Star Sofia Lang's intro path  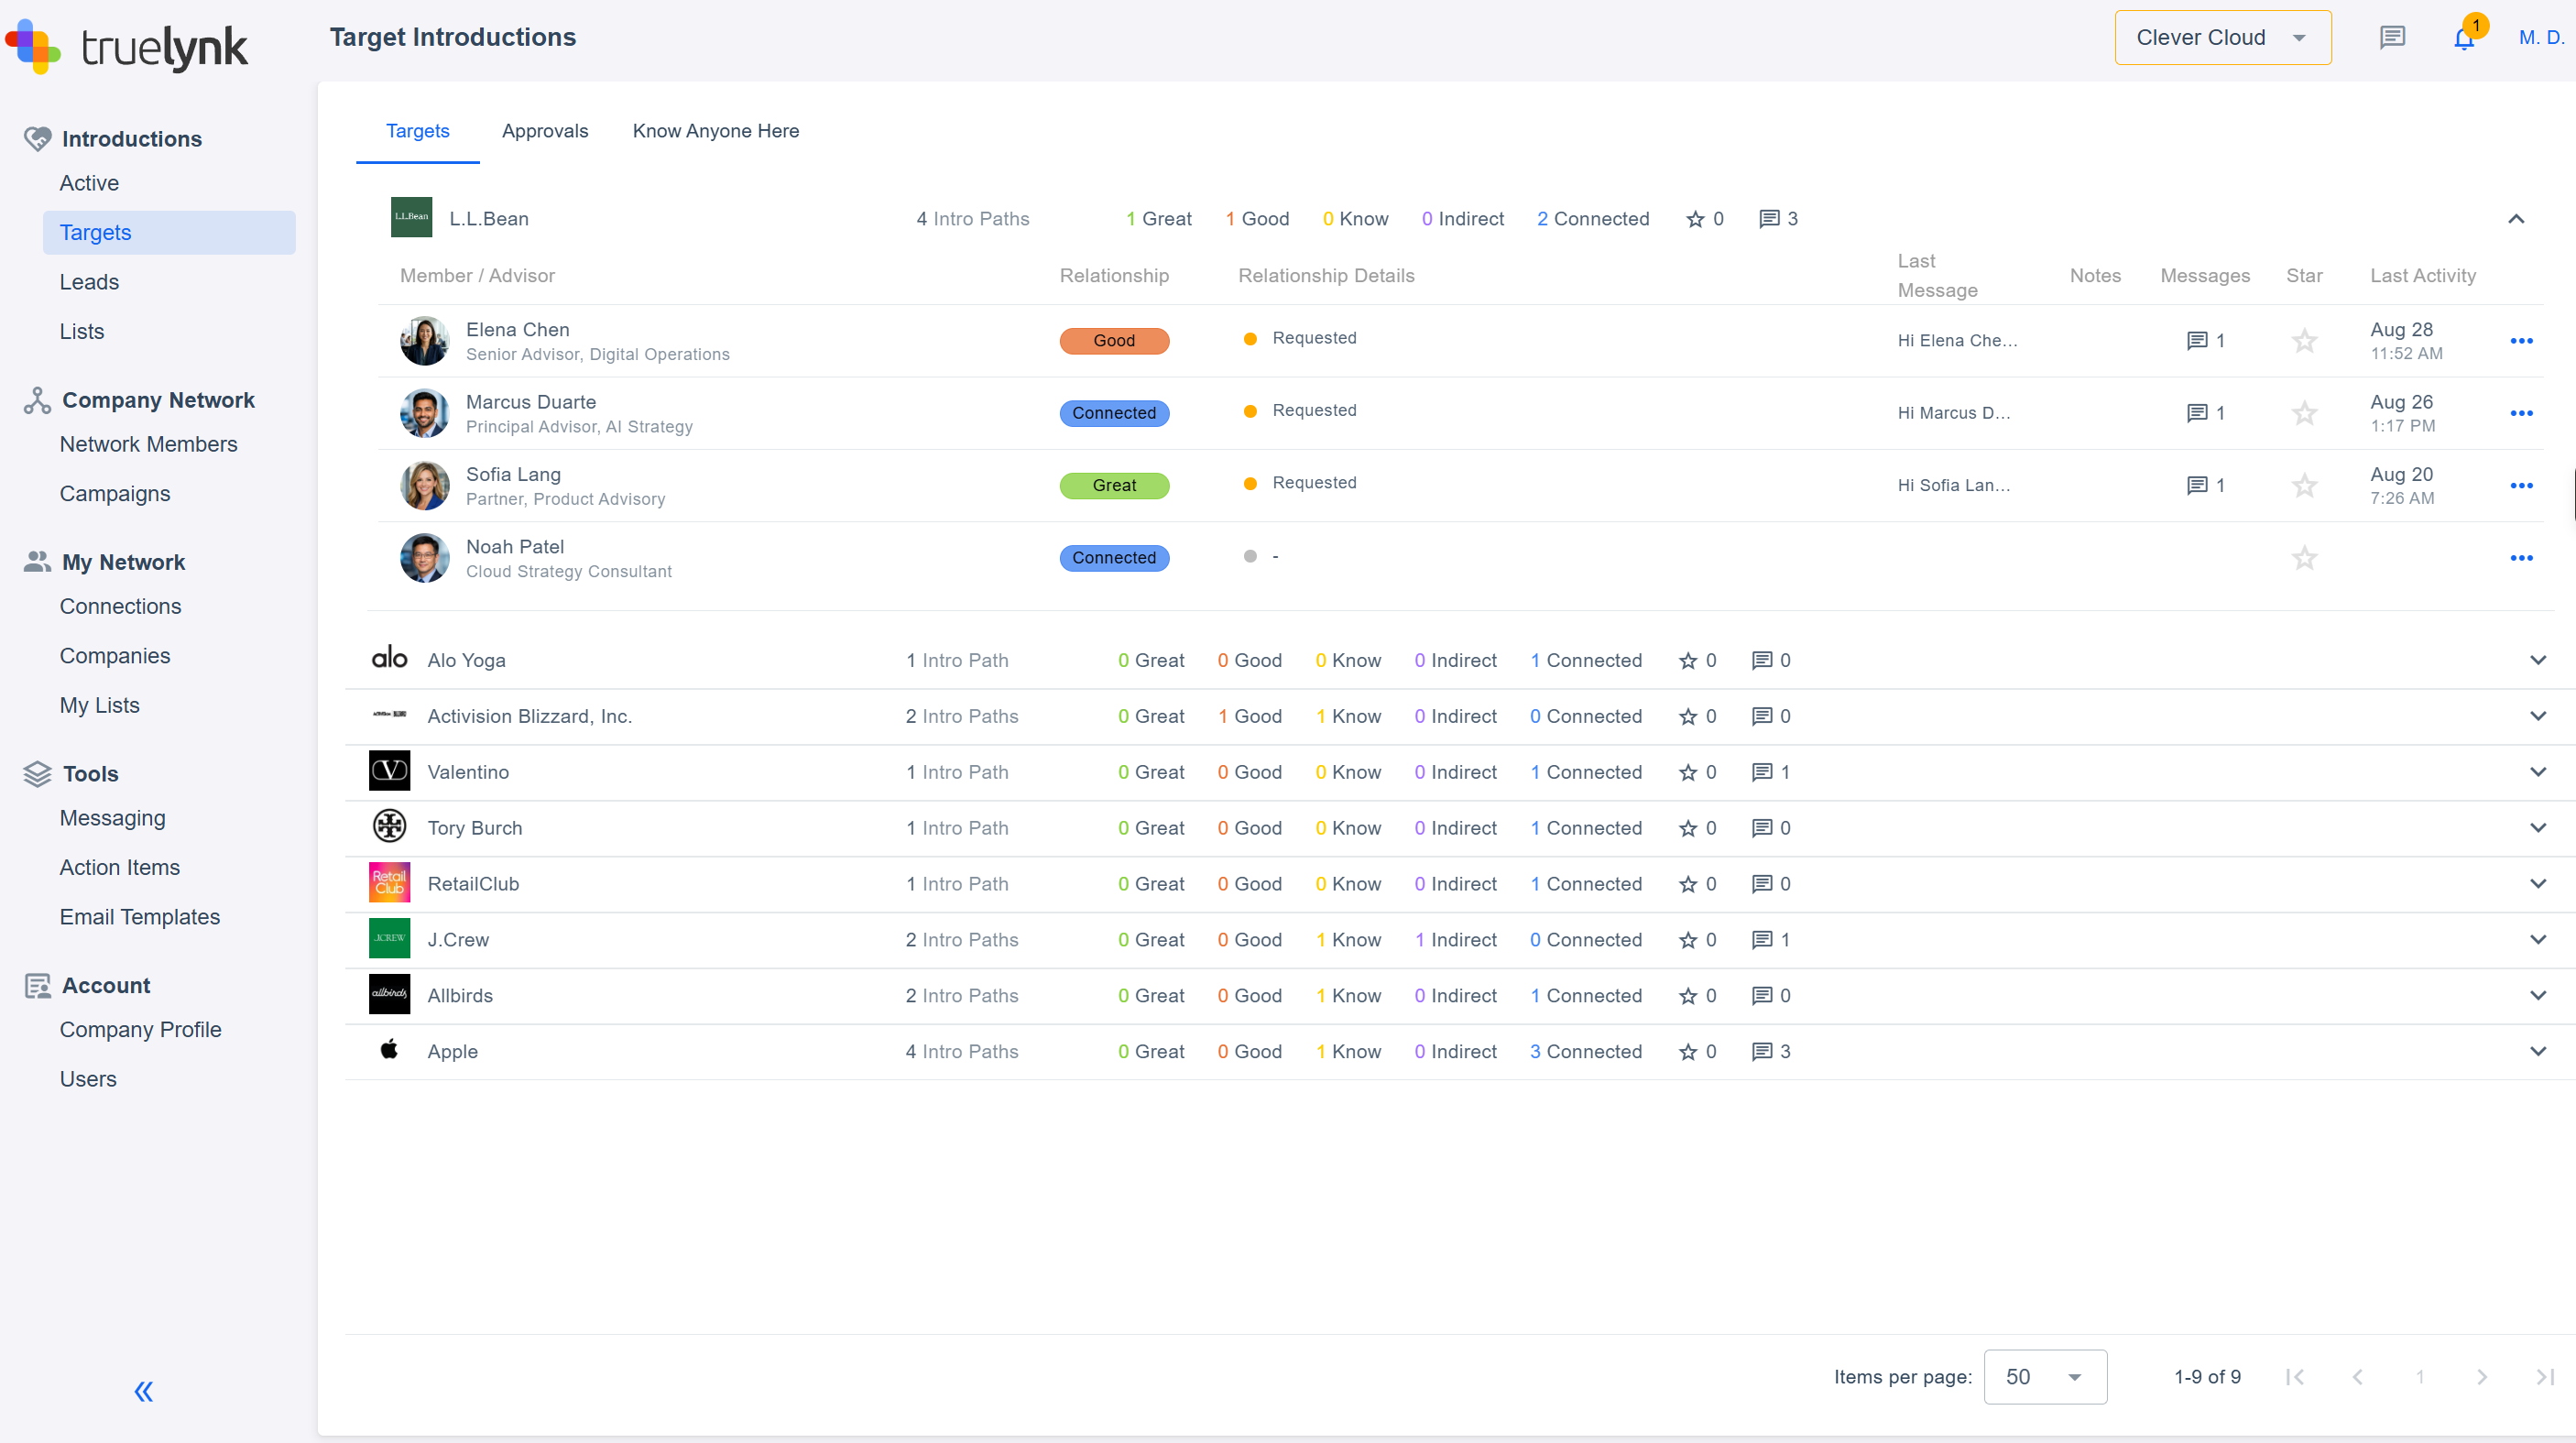point(2304,486)
